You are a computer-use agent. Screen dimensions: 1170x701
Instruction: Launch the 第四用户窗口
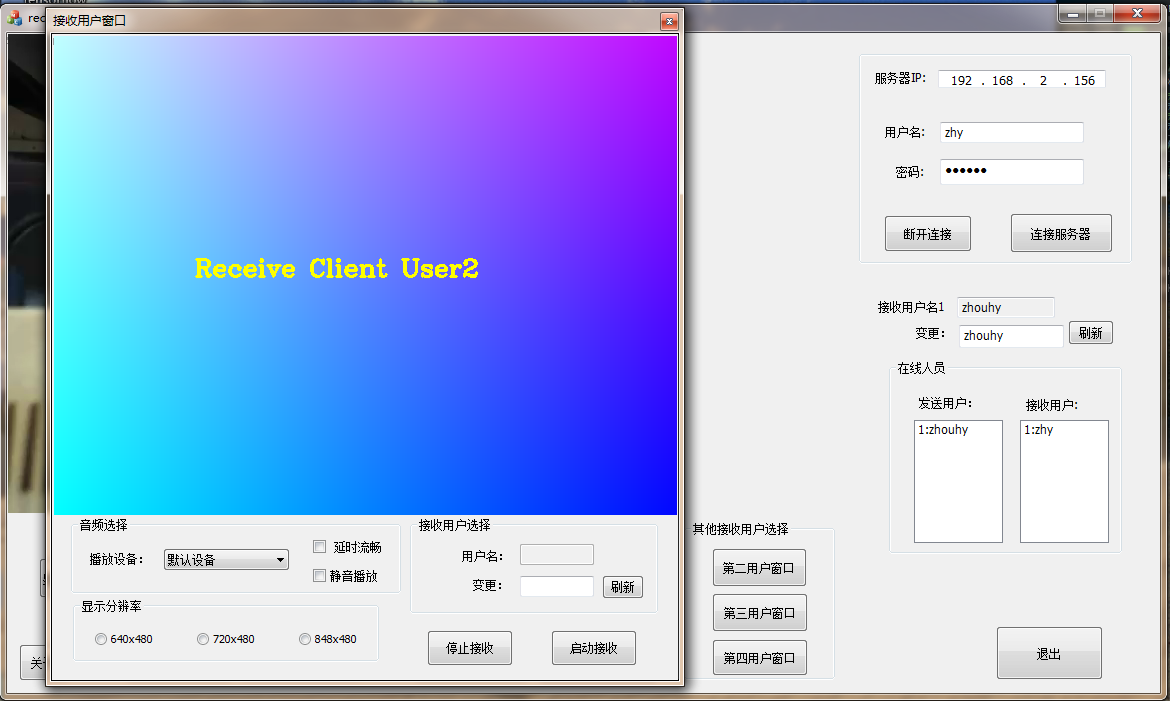coord(758,657)
